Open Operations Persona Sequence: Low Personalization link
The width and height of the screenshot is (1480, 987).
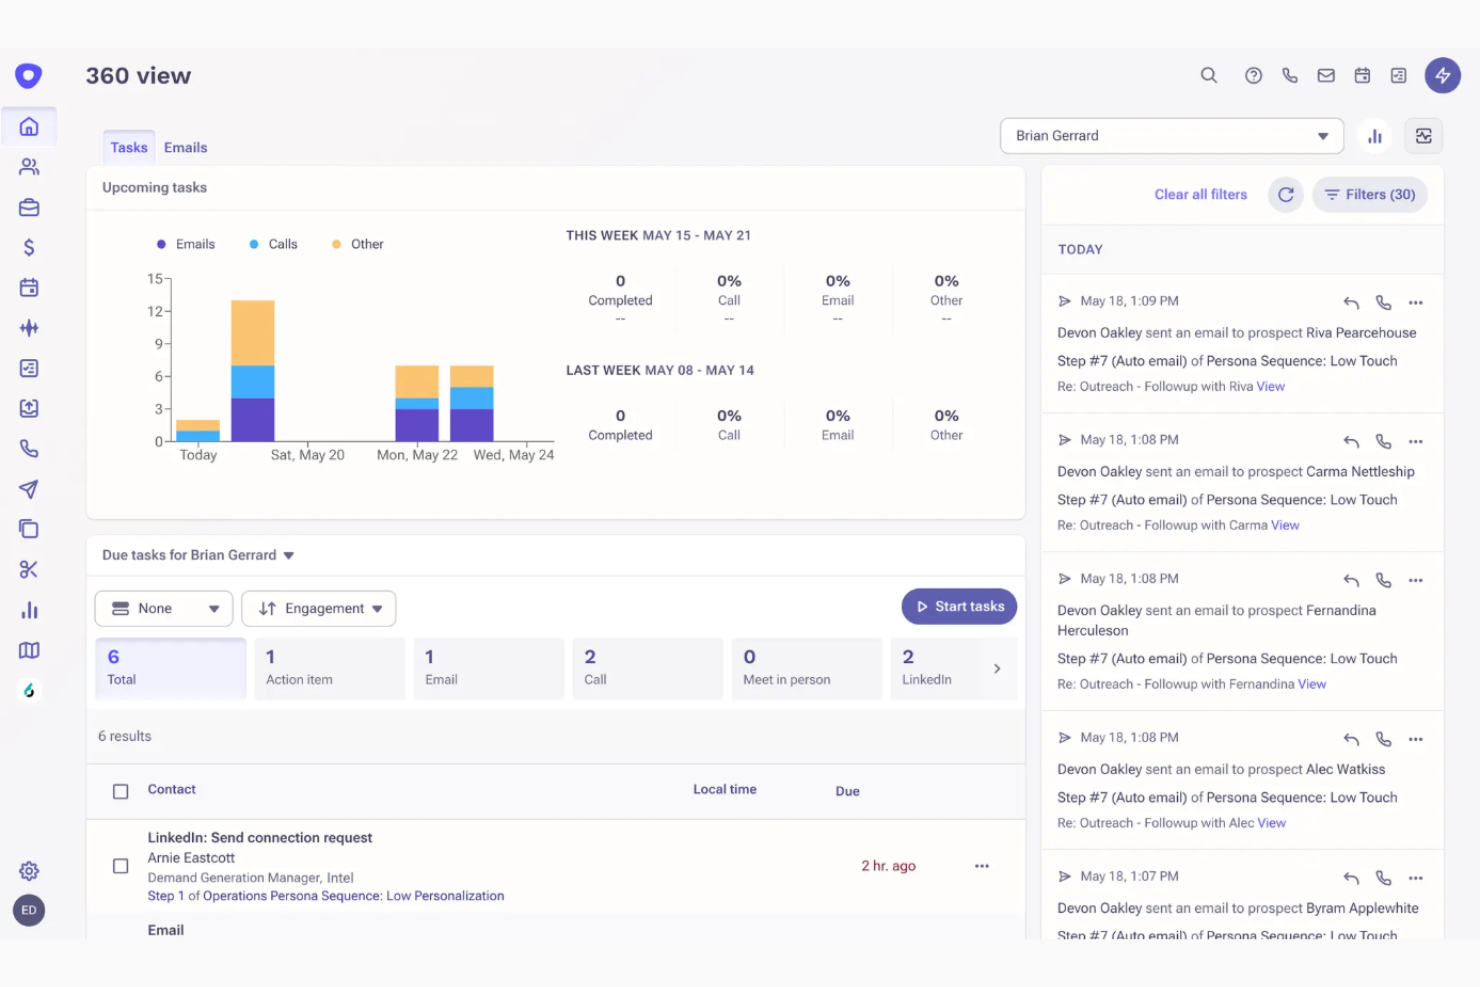click(x=354, y=896)
